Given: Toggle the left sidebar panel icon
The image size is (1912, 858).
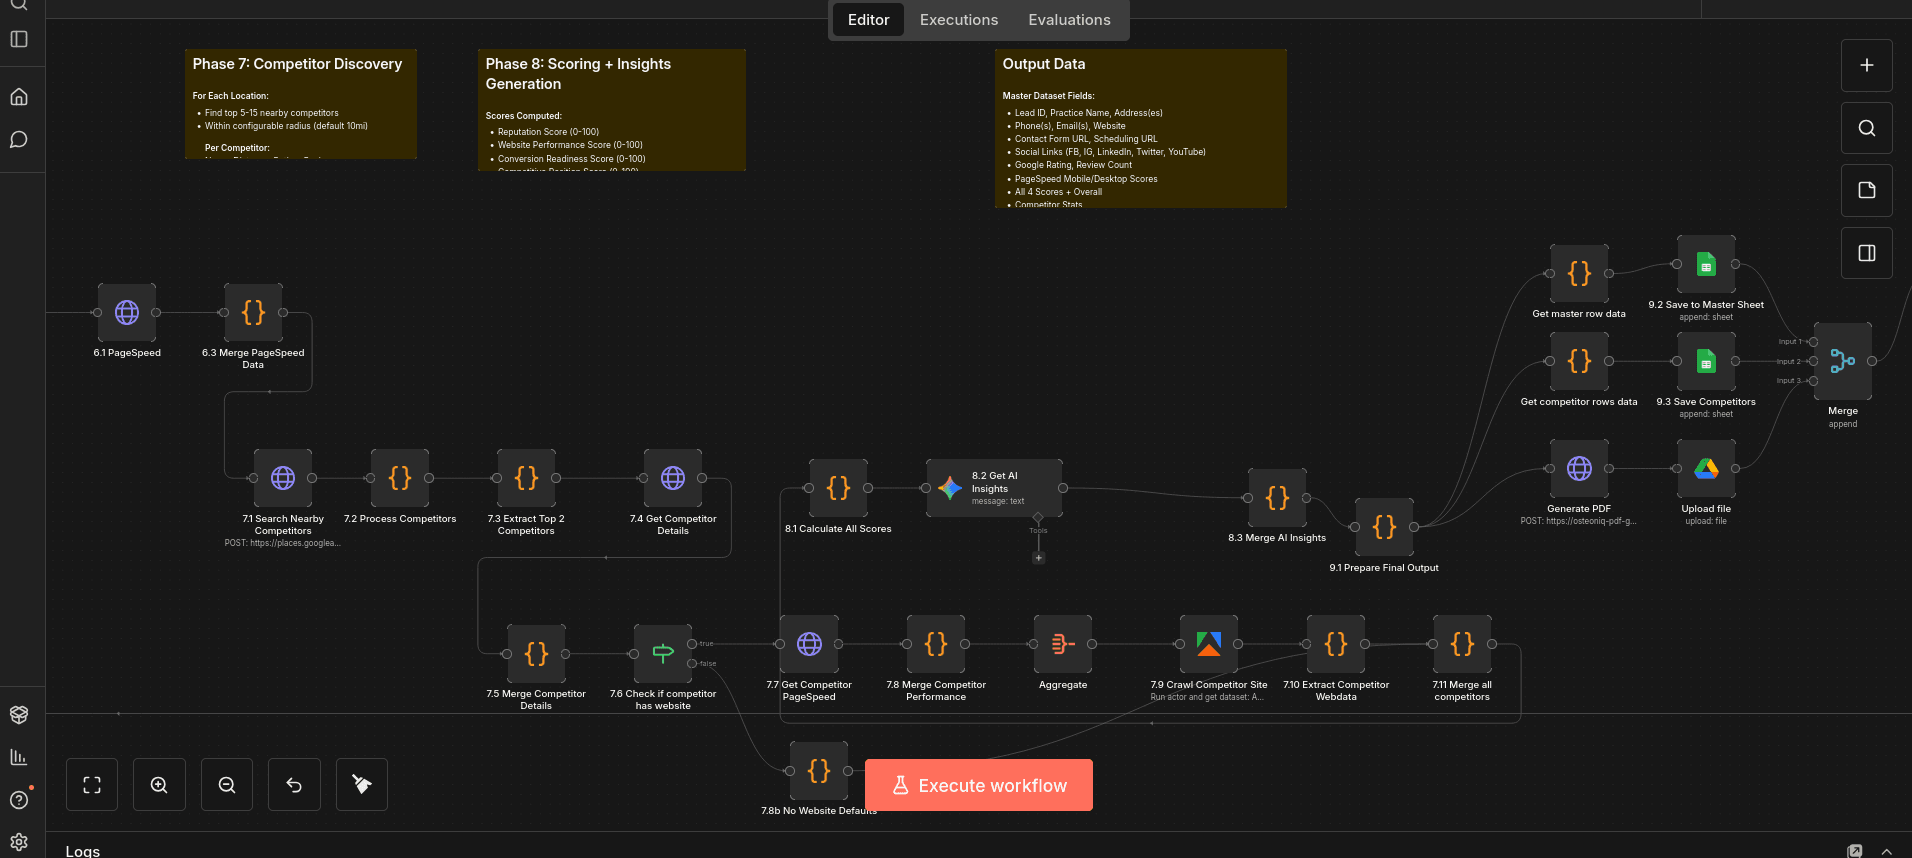Looking at the screenshot, I should click(19, 39).
